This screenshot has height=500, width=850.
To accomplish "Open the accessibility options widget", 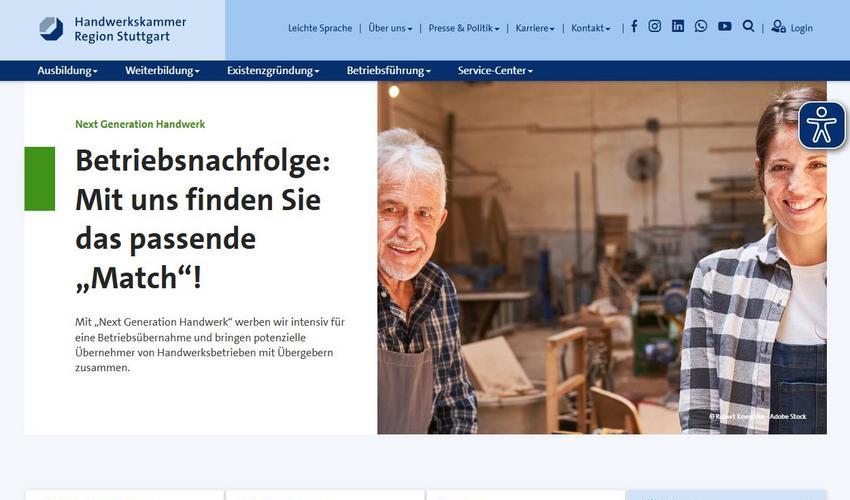I will point(822,125).
